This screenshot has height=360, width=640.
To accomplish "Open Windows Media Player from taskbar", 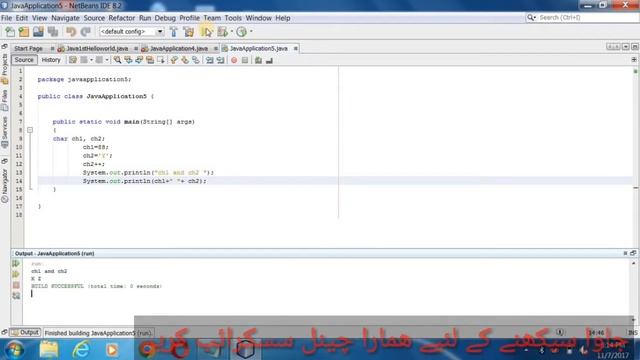I will click(x=112, y=349).
